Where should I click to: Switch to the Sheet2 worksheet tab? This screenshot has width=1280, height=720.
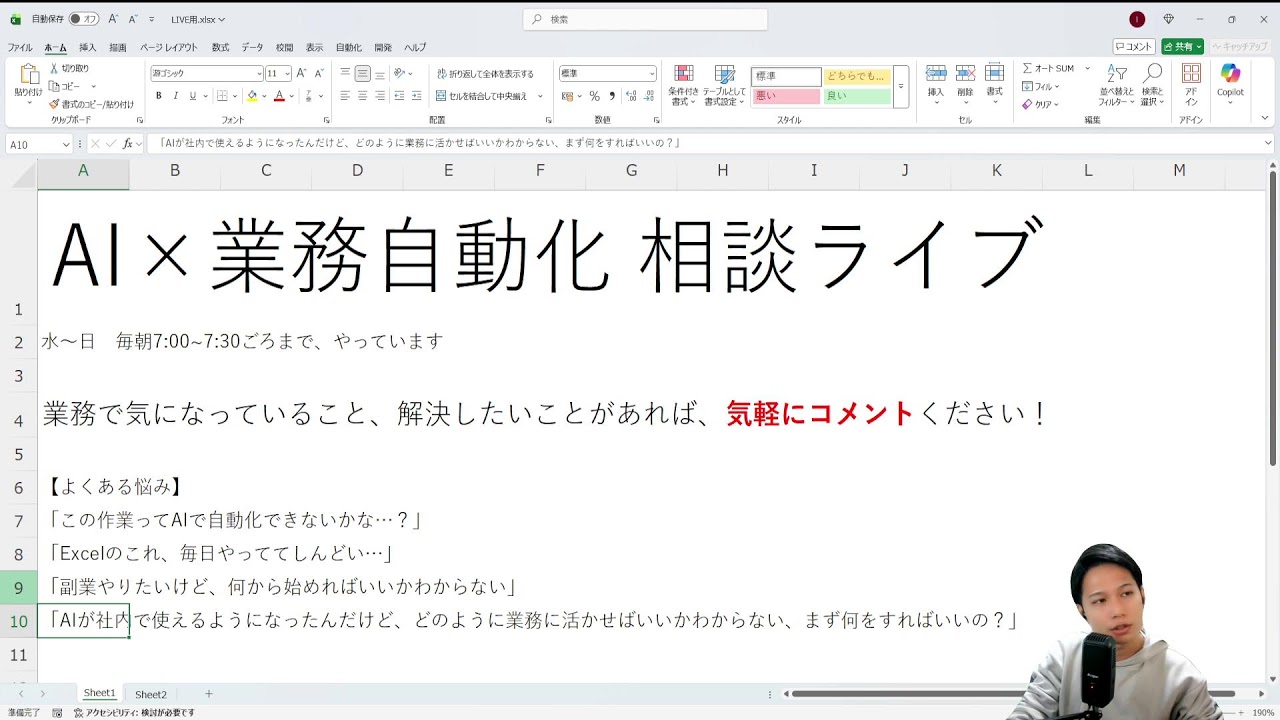151,694
